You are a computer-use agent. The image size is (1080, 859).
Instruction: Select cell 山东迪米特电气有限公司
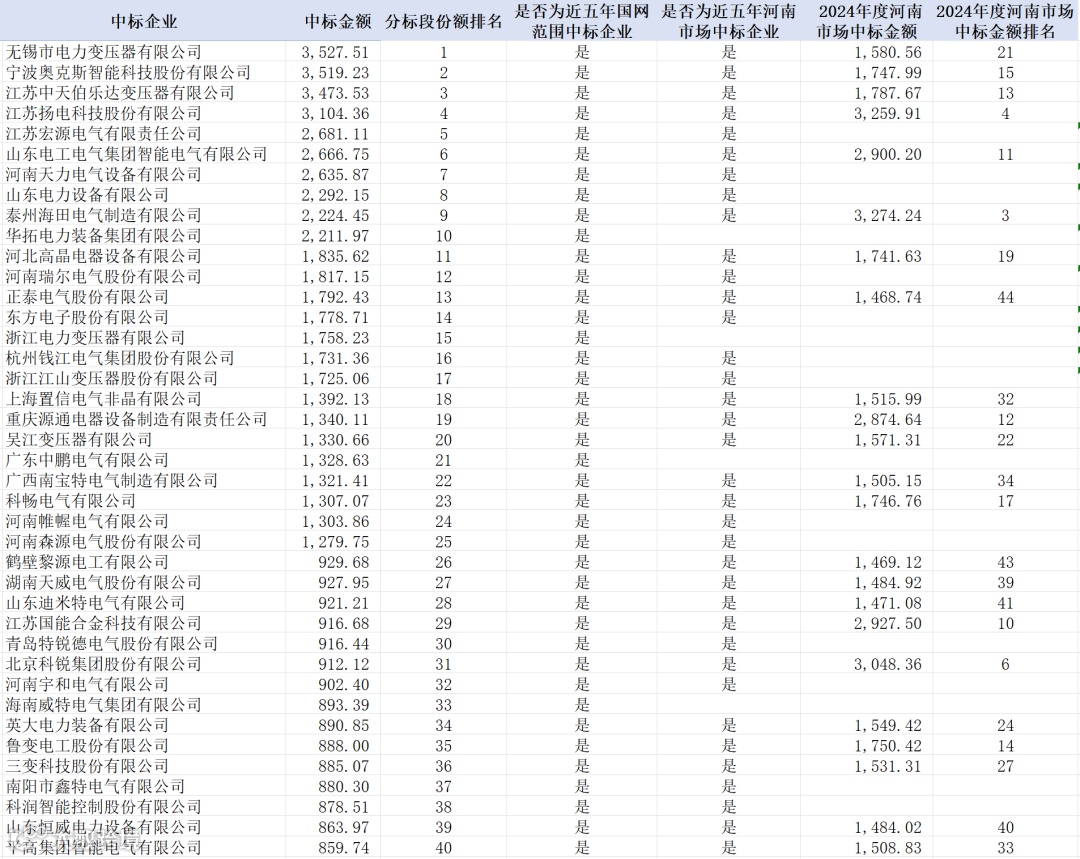pyautogui.click(x=95, y=603)
